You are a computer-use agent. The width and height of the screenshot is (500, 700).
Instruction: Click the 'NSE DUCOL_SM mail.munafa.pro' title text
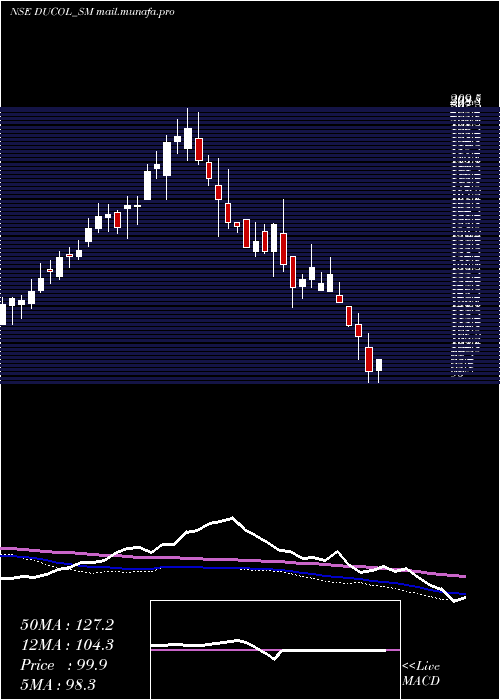[92, 12]
